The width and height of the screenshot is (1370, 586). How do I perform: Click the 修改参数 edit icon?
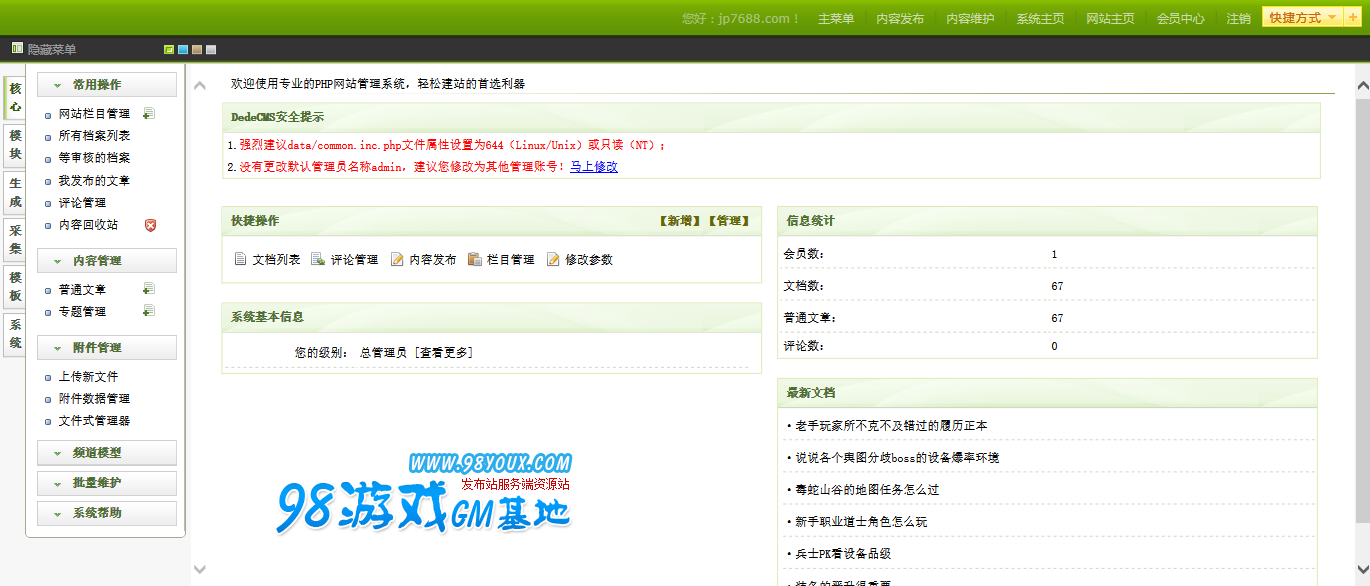(x=553, y=260)
